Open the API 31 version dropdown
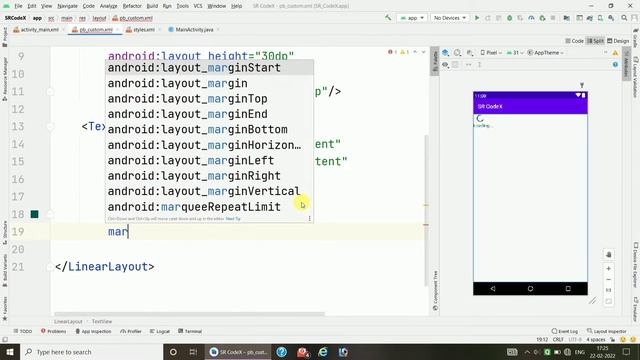The height and width of the screenshot is (360, 640). point(516,53)
